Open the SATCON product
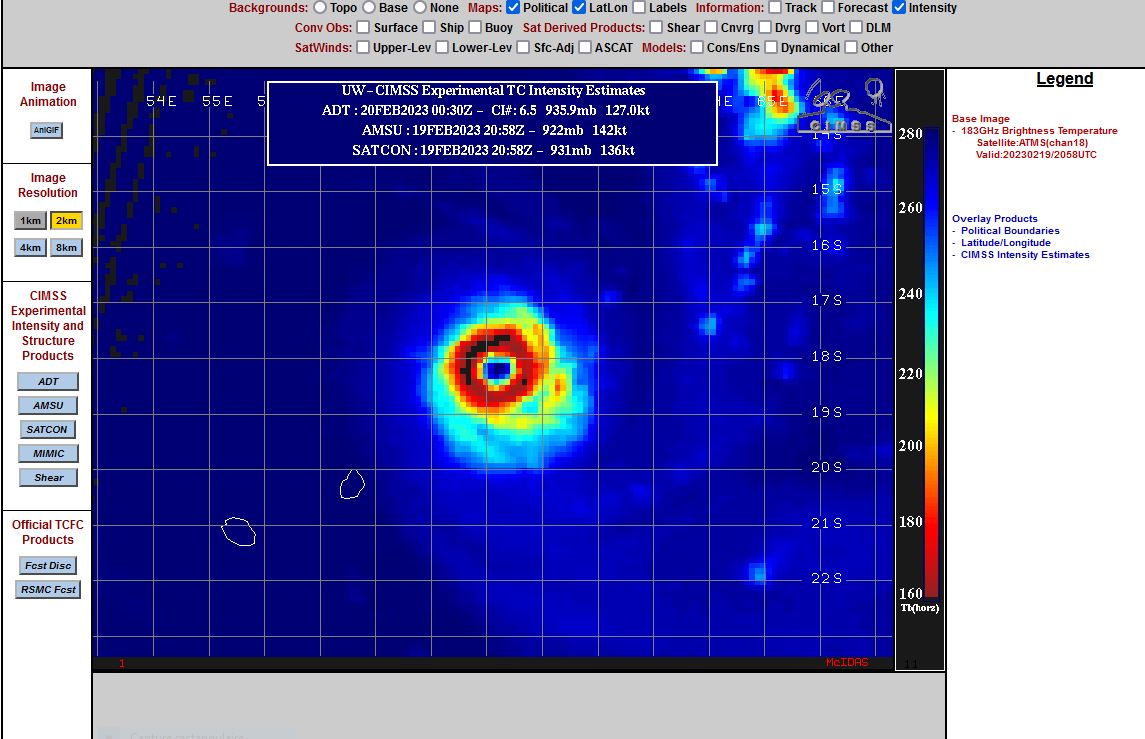This screenshot has height=739, width=1145. coord(48,429)
